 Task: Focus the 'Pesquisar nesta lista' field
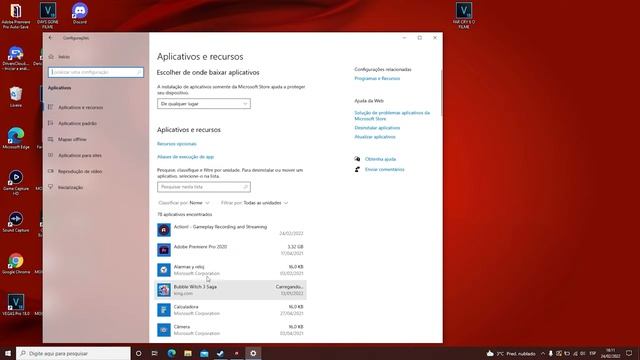point(204,187)
